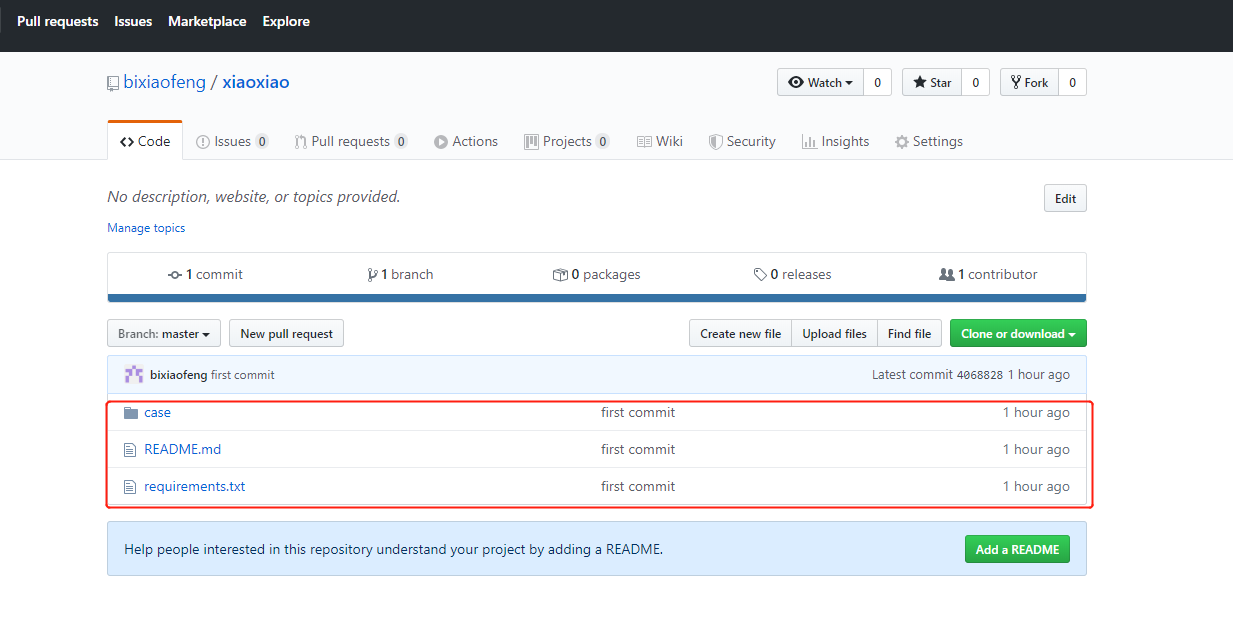Viewport: 1233px width, 617px height.
Task: Click the bixiaofeng avatar identicon
Action: pos(134,375)
